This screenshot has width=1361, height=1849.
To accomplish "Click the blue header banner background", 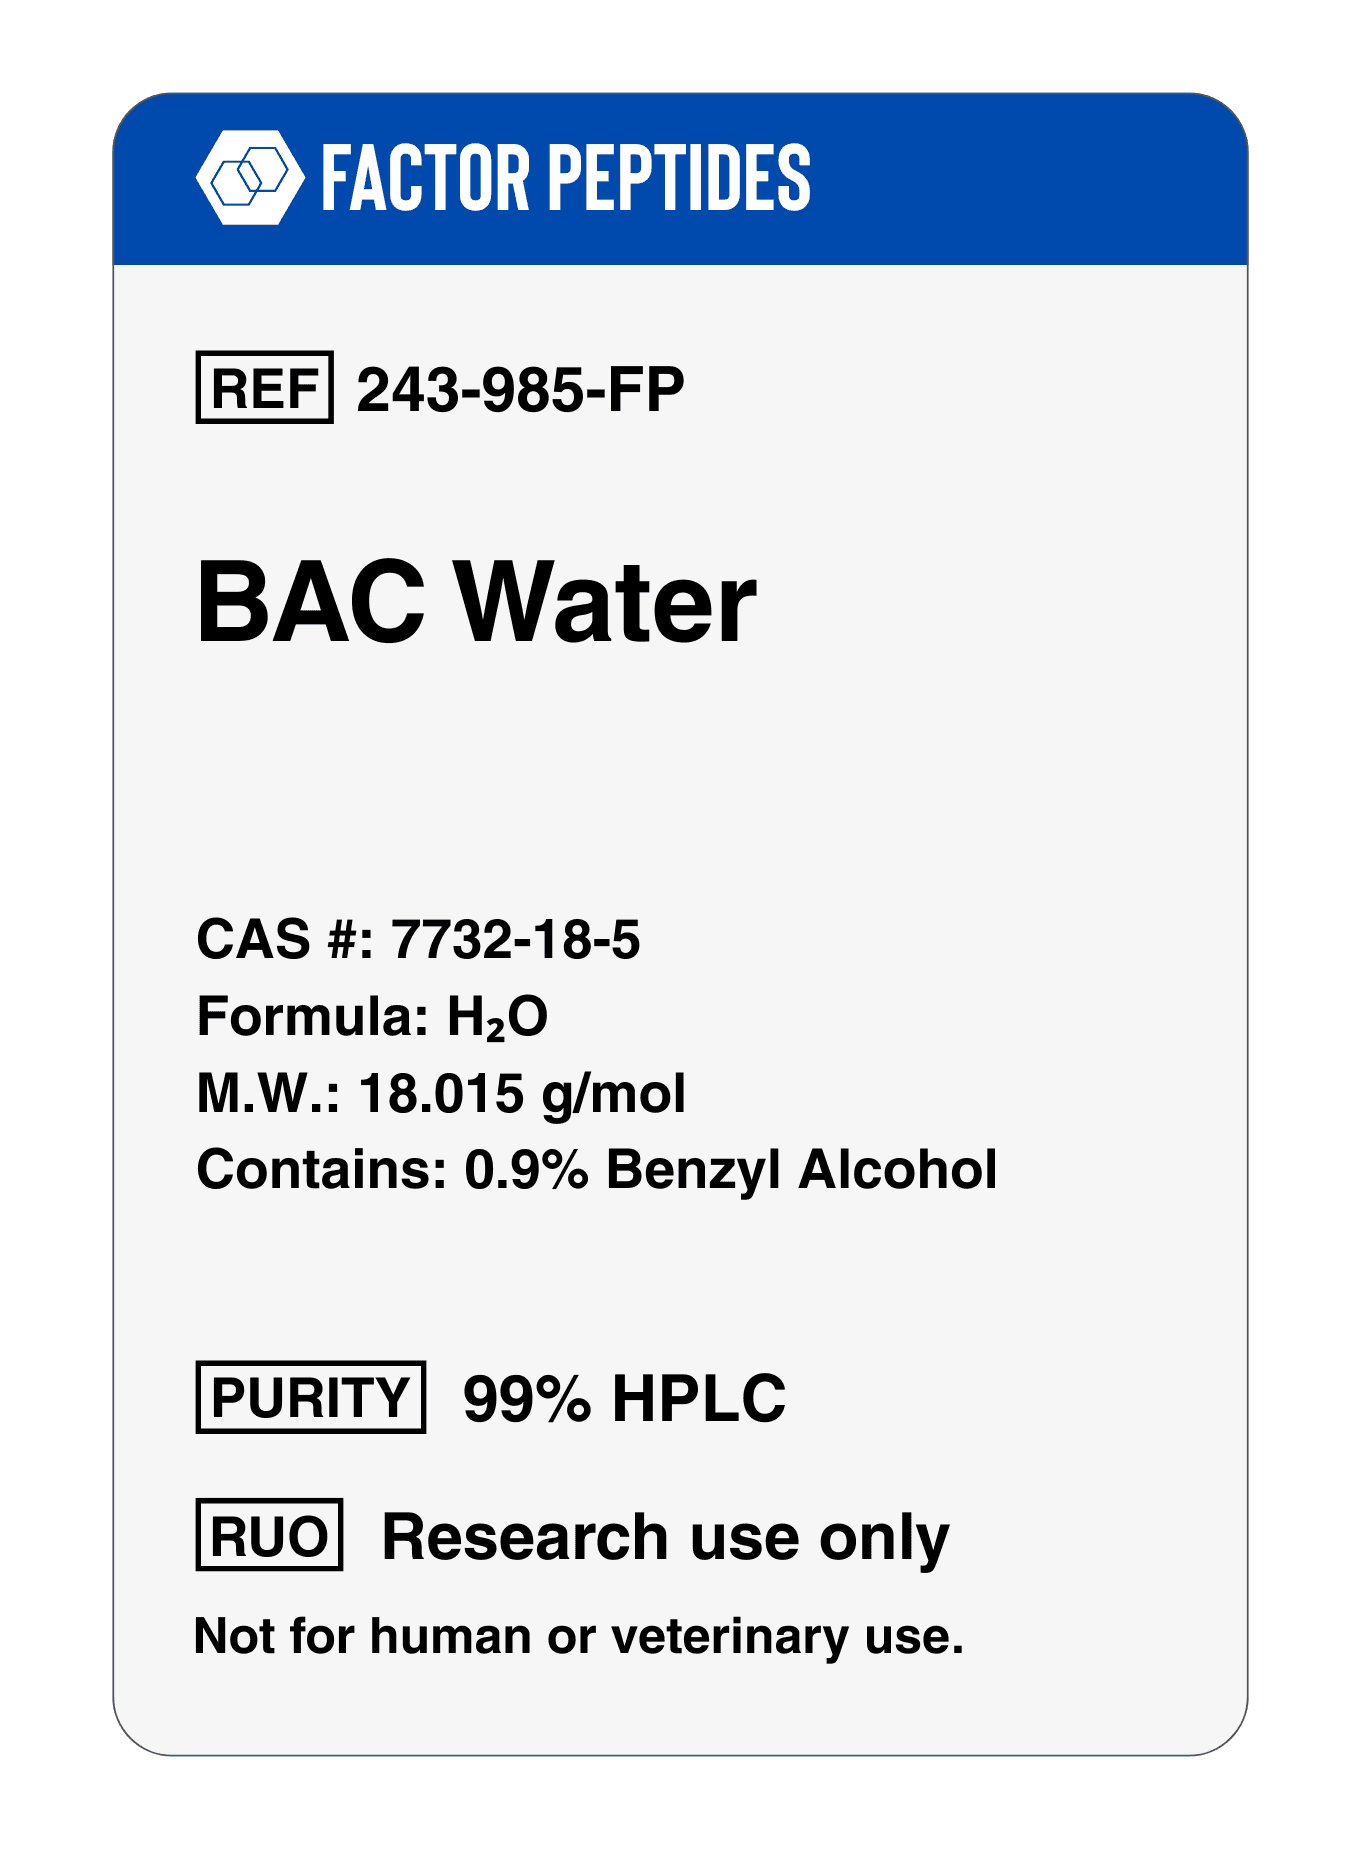I will click(1030, 180).
